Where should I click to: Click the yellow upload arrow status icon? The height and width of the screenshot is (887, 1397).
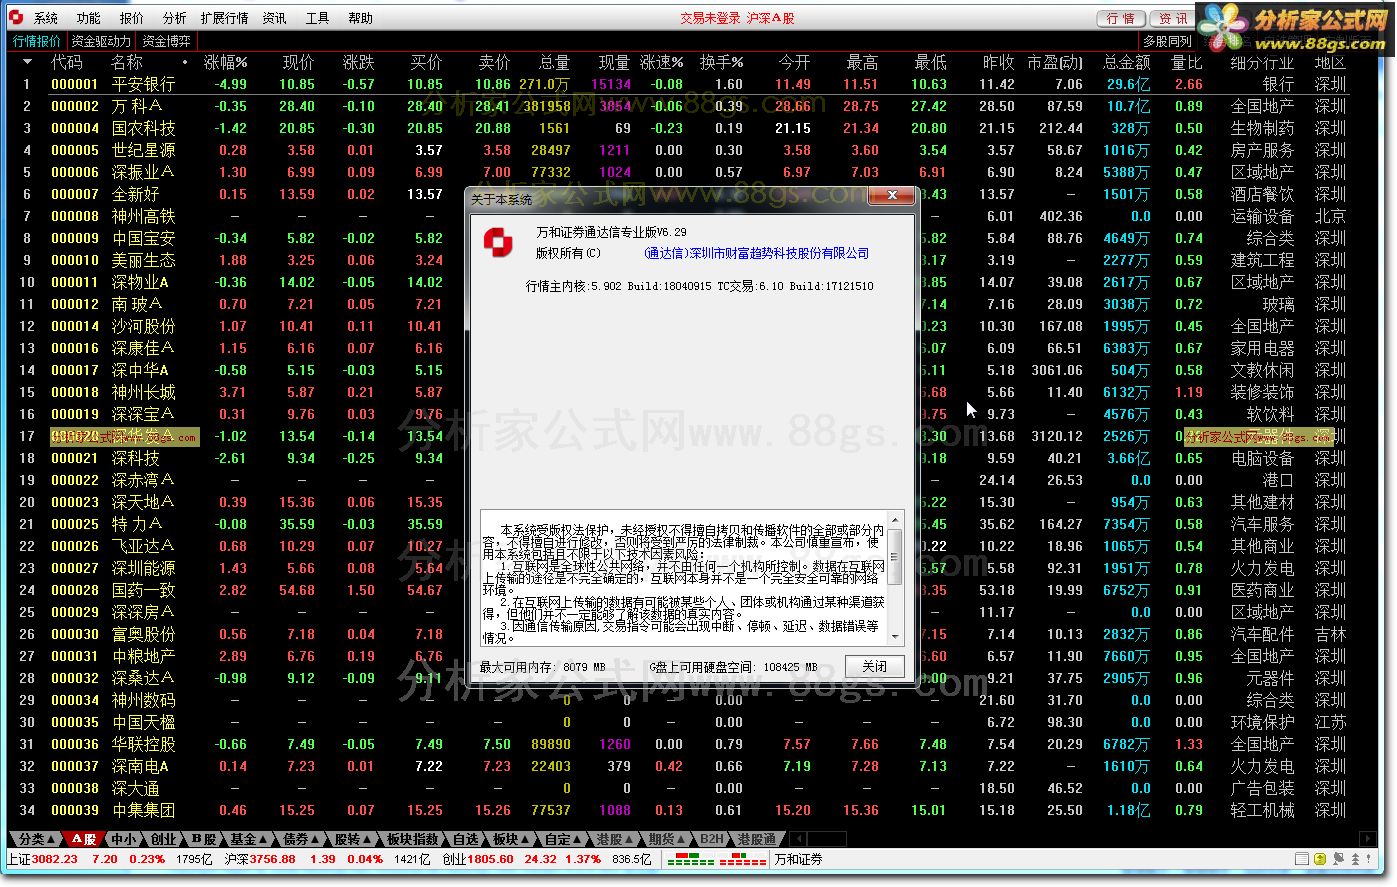tap(1320, 859)
